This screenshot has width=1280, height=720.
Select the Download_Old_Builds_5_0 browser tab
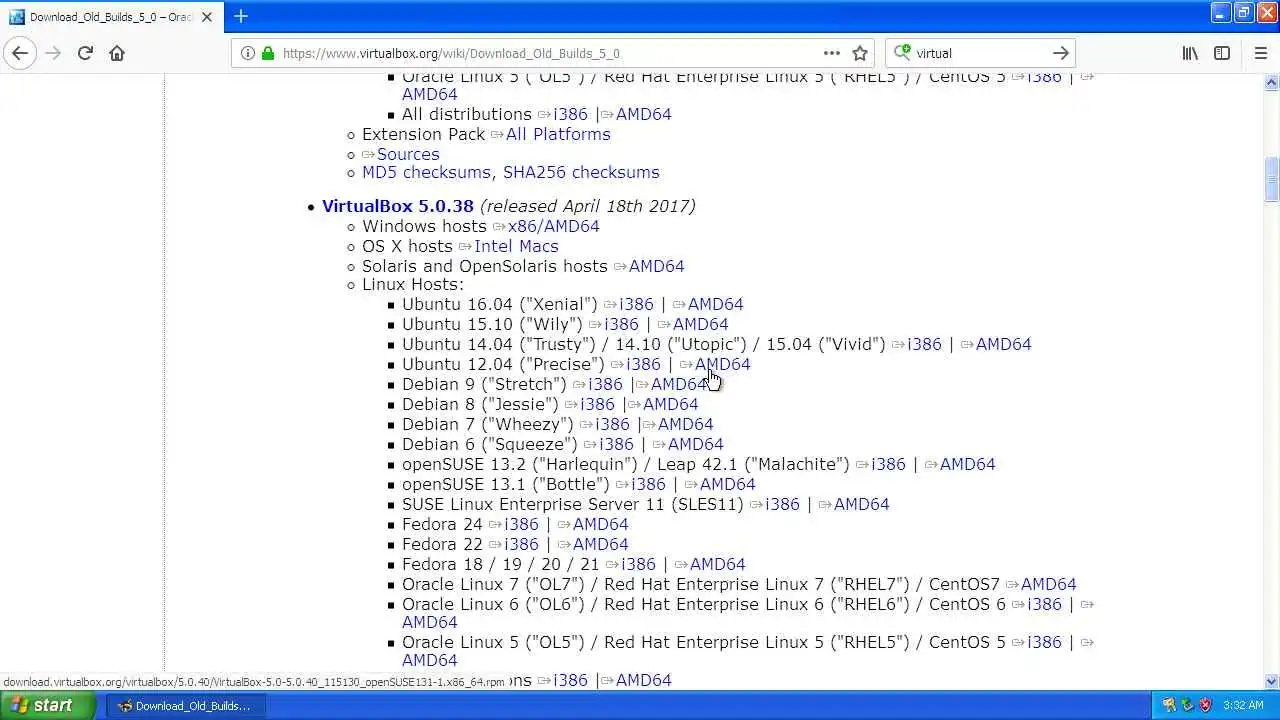112,17
